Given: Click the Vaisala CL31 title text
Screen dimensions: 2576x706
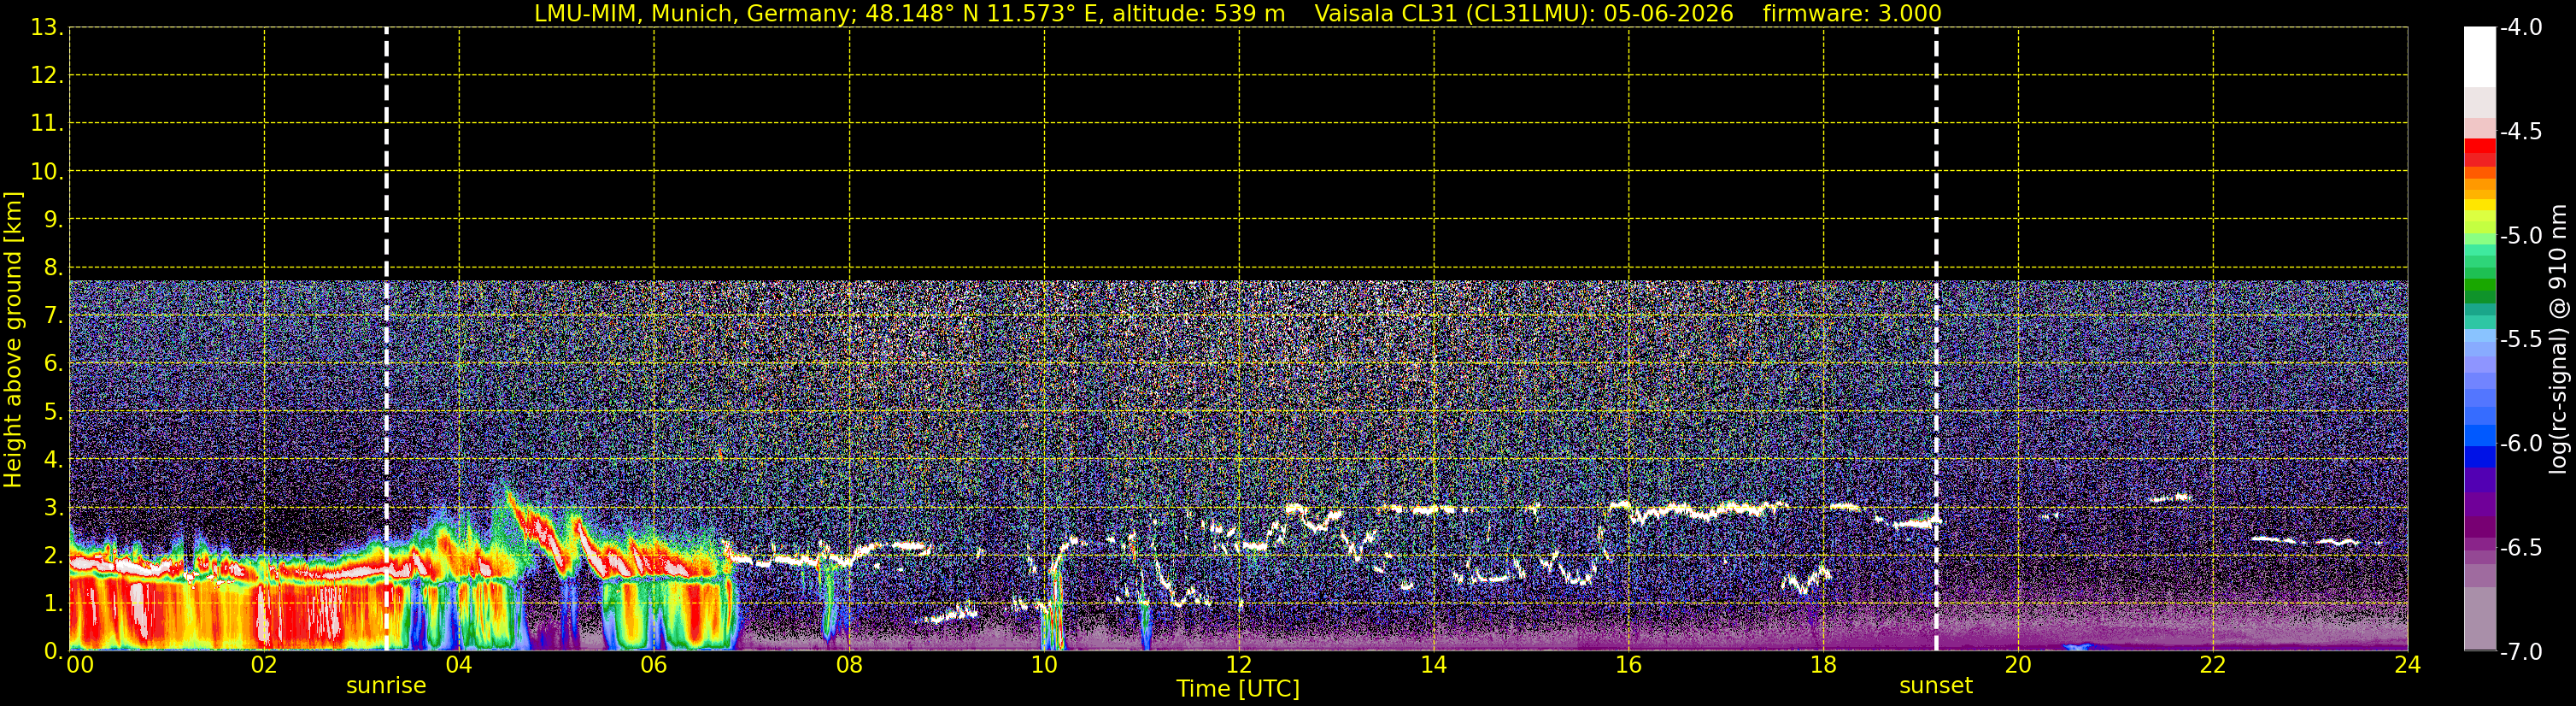Looking at the screenshot, I should coord(1523,14).
